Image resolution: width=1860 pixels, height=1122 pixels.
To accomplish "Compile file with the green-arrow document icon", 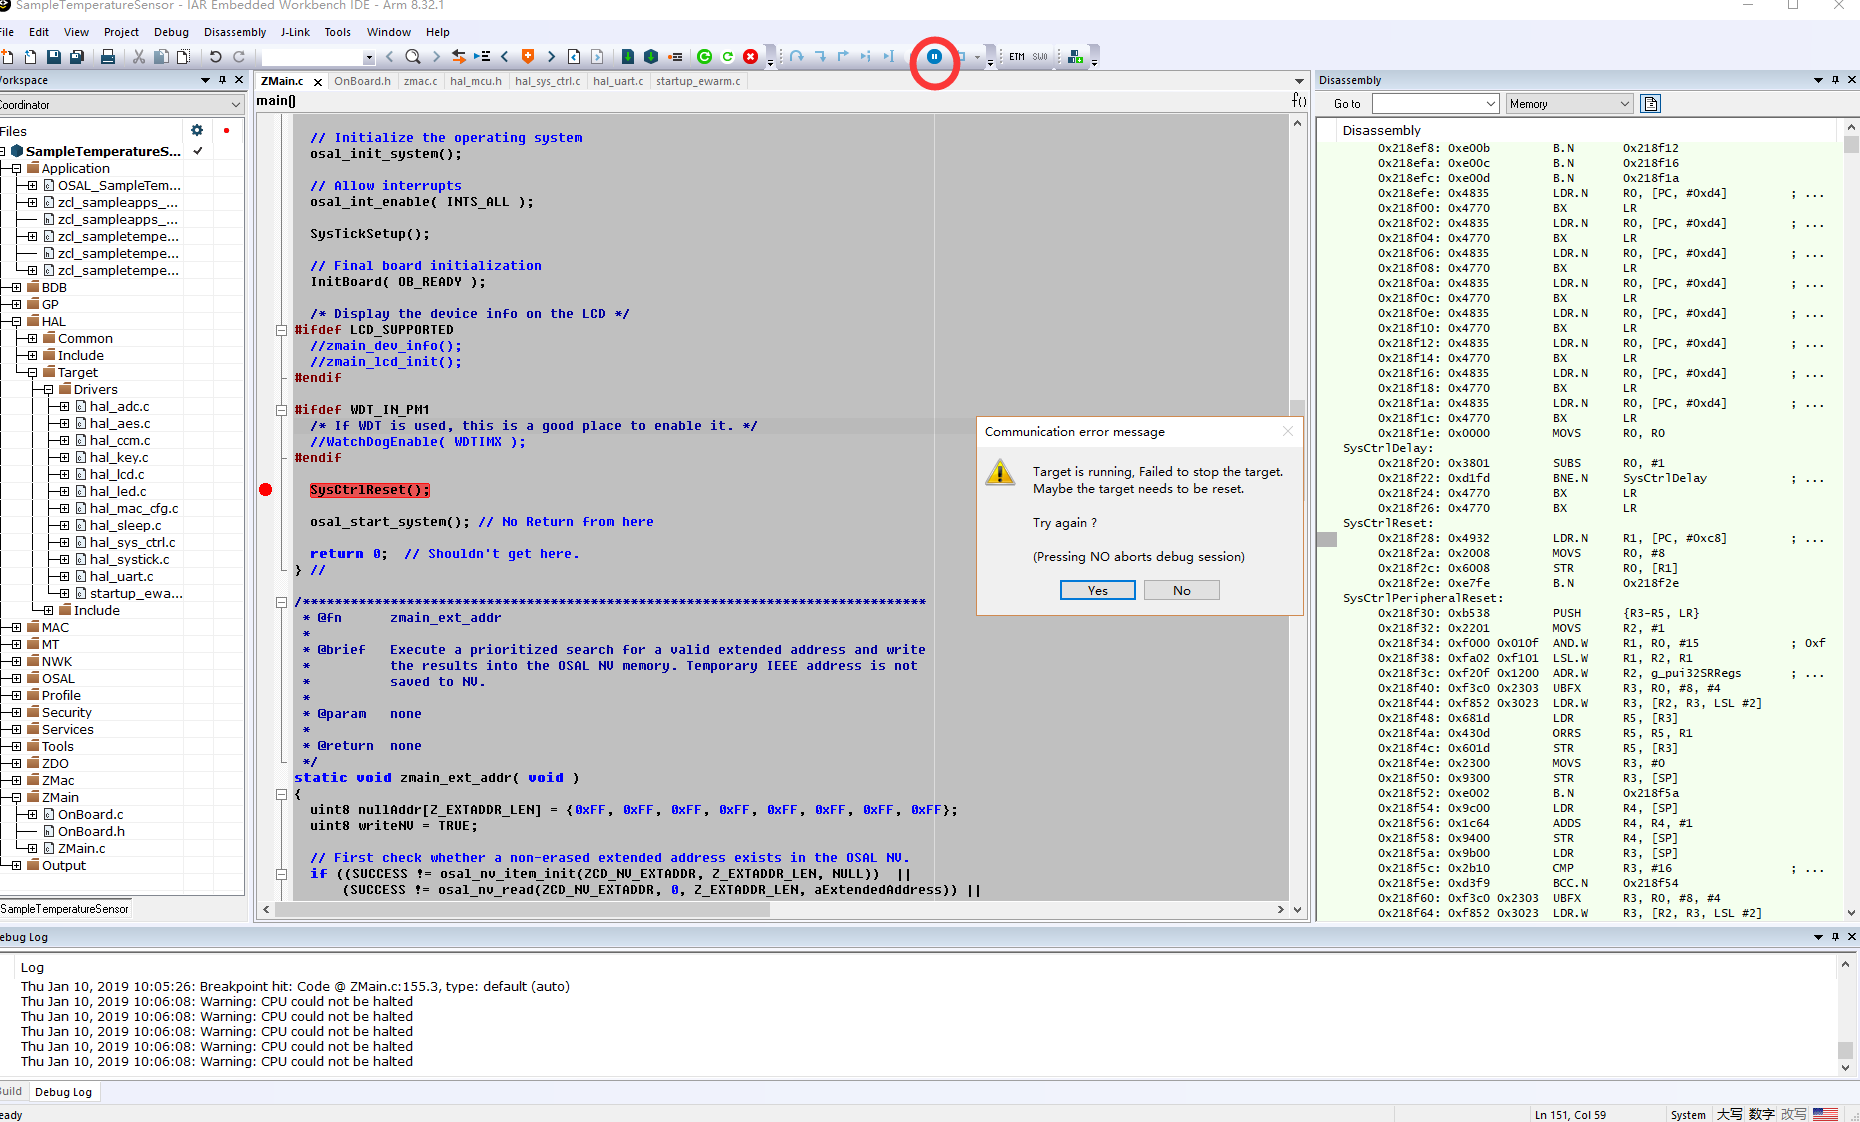I will click(x=627, y=57).
